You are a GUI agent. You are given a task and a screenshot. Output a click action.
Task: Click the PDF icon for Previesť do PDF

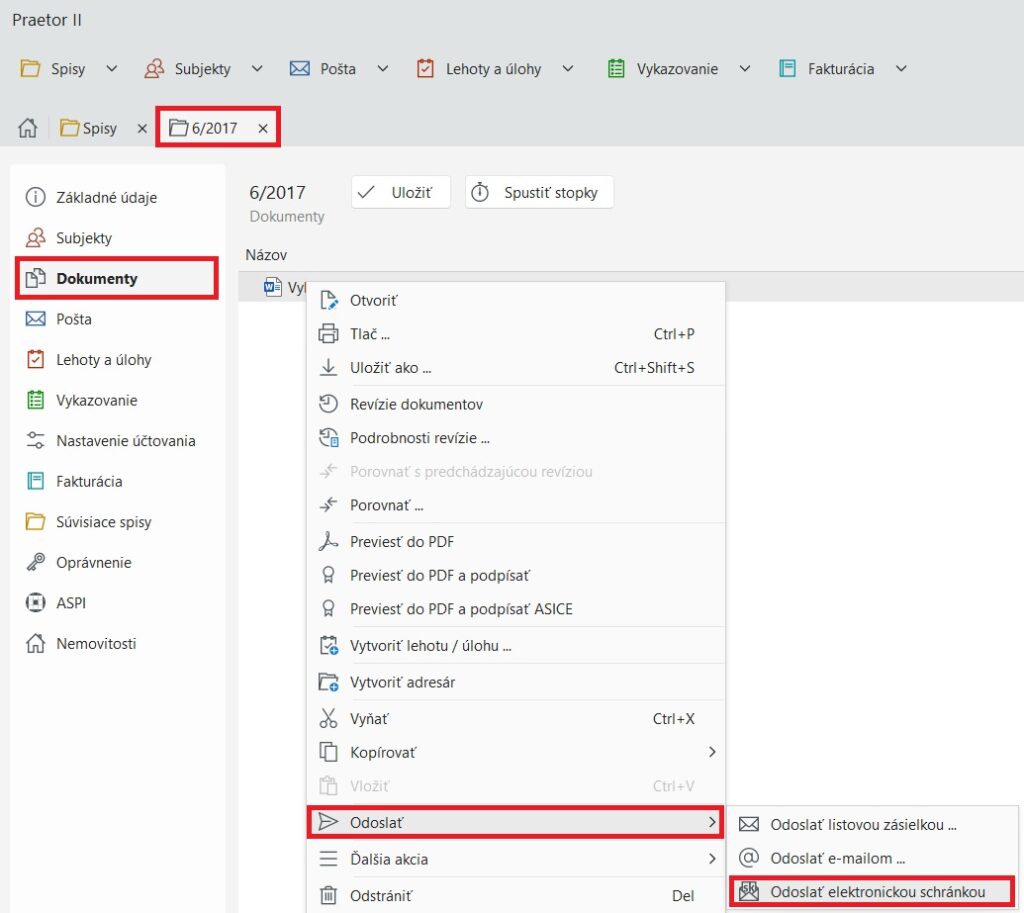click(328, 542)
